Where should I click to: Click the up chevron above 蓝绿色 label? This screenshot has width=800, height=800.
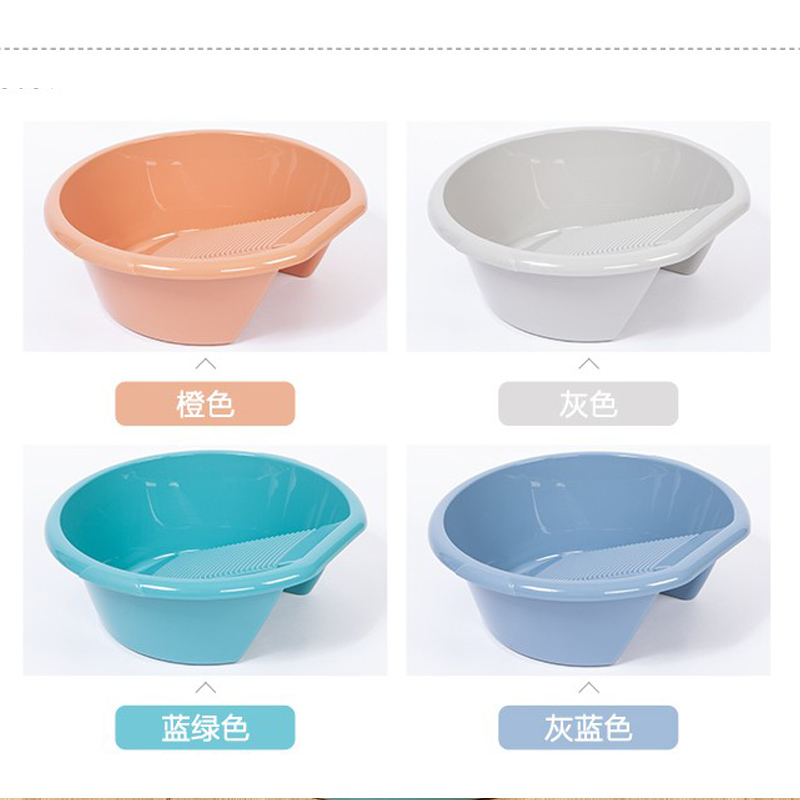pos(206,687)
